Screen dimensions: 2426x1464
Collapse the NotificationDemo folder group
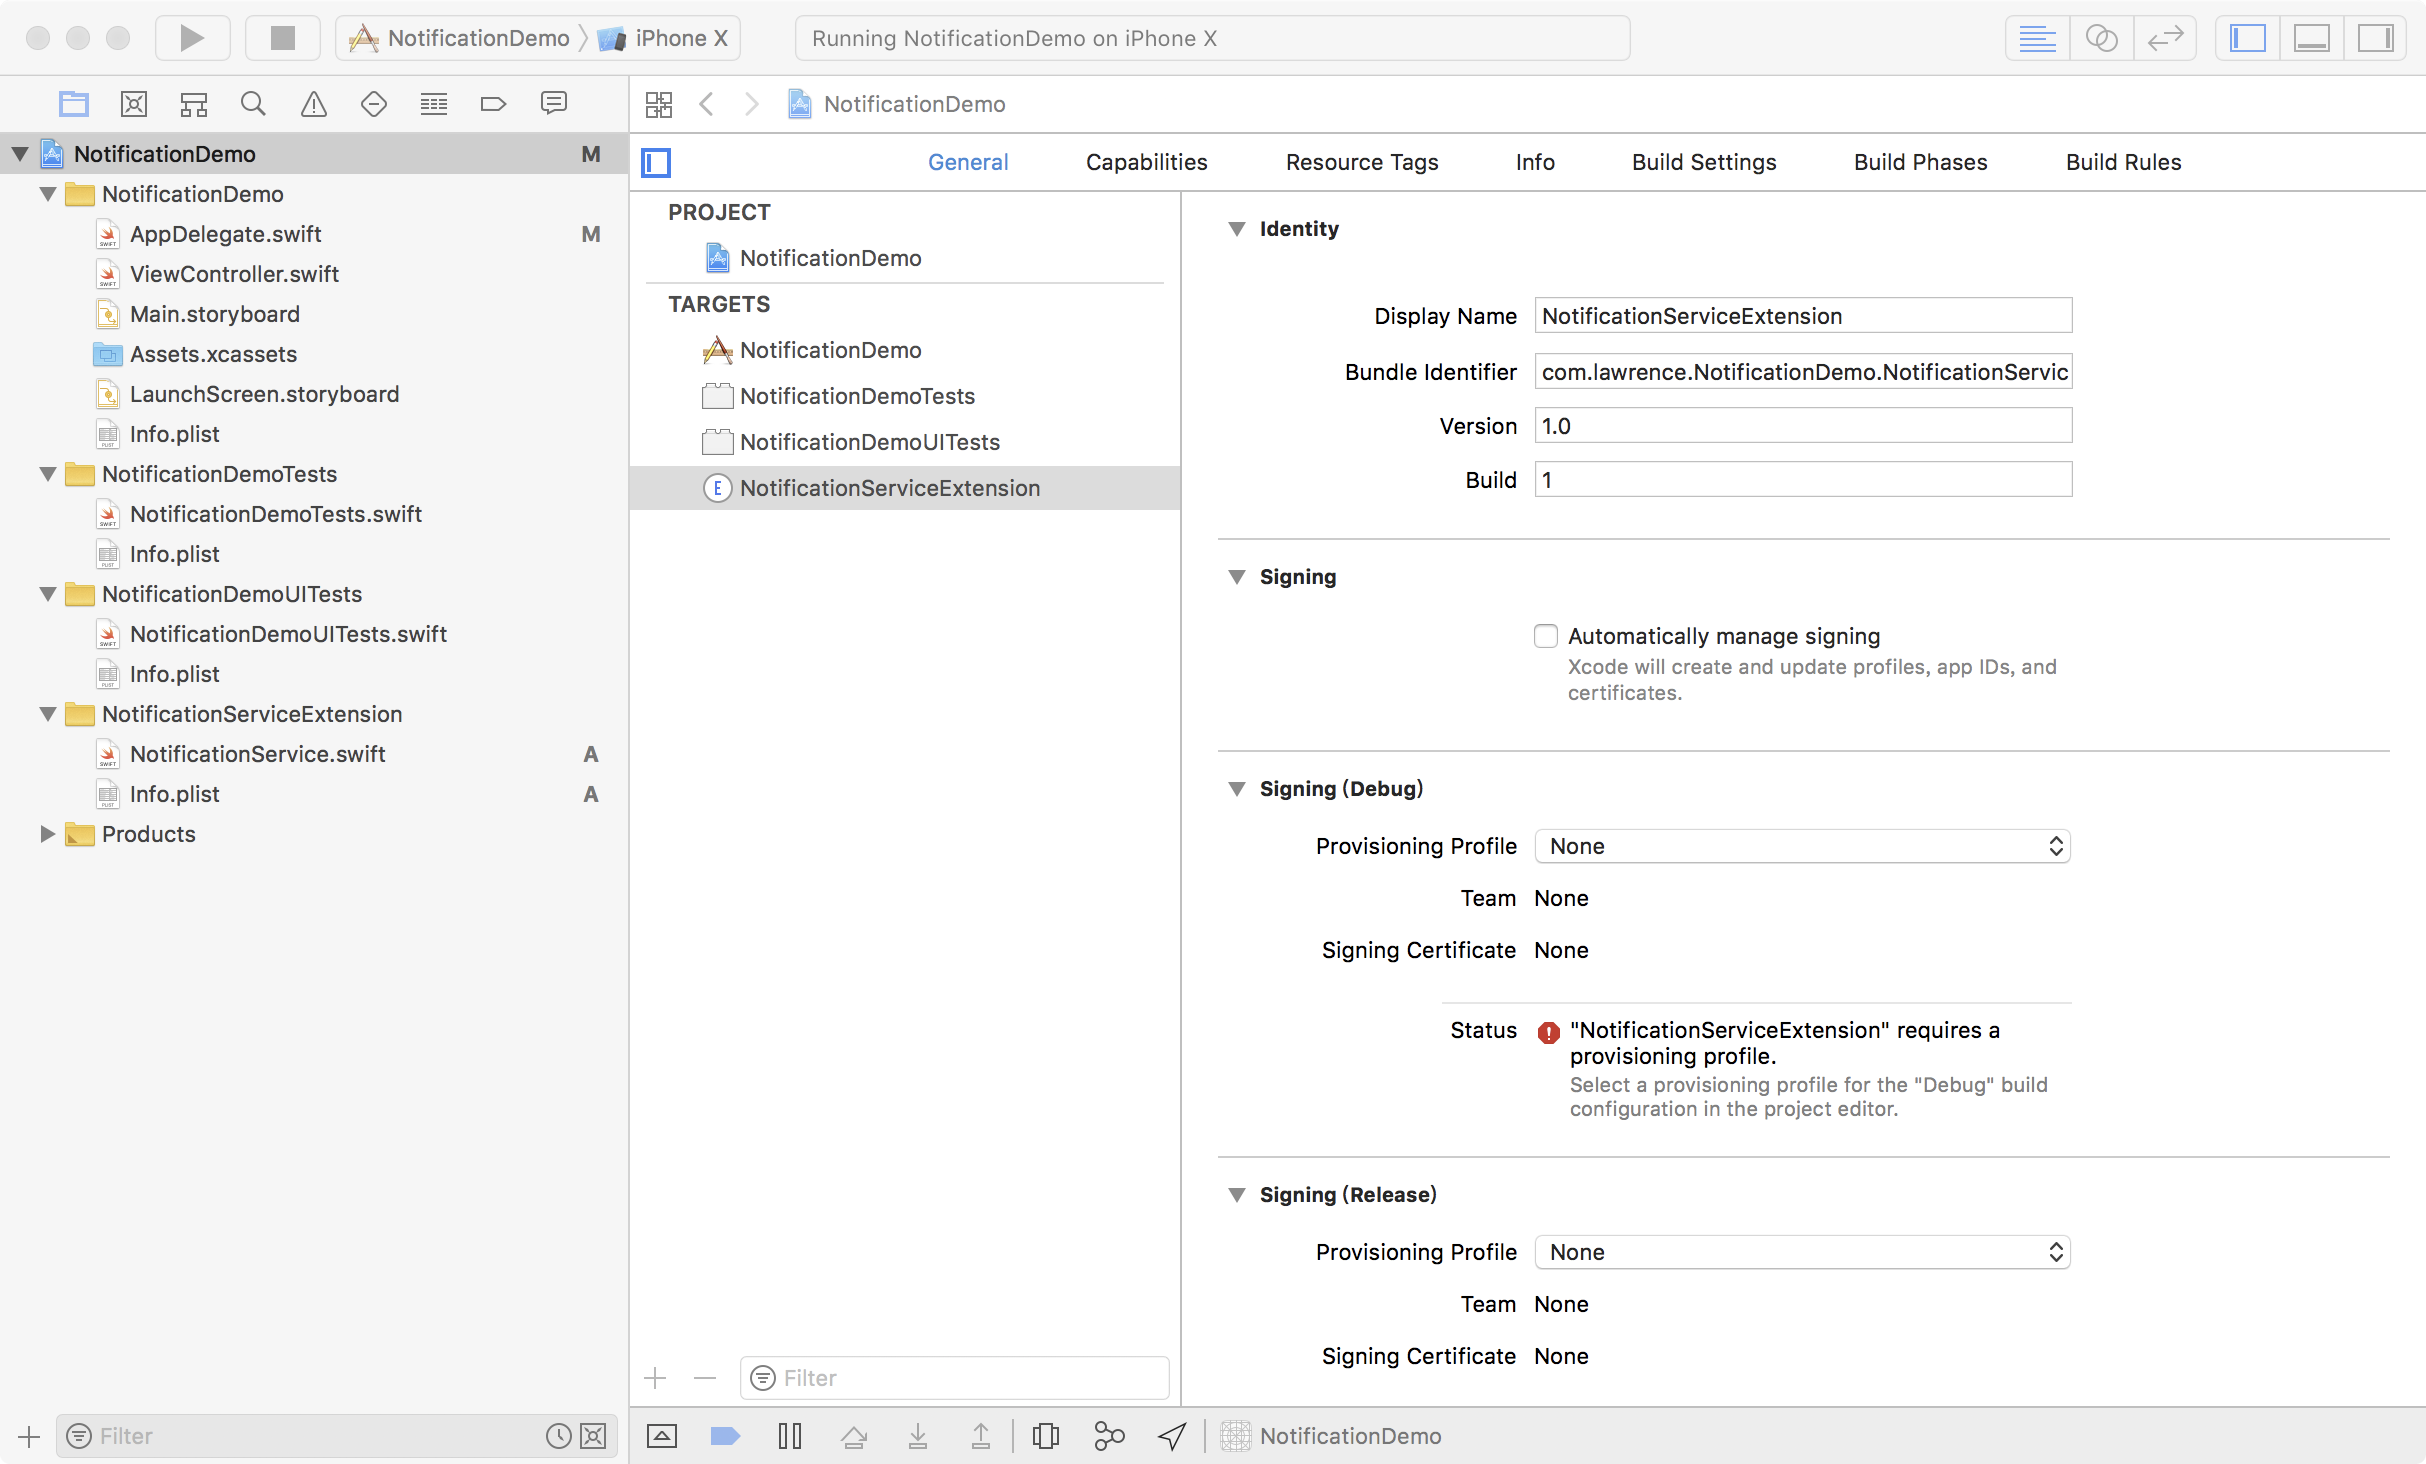[x=48, y=194]
